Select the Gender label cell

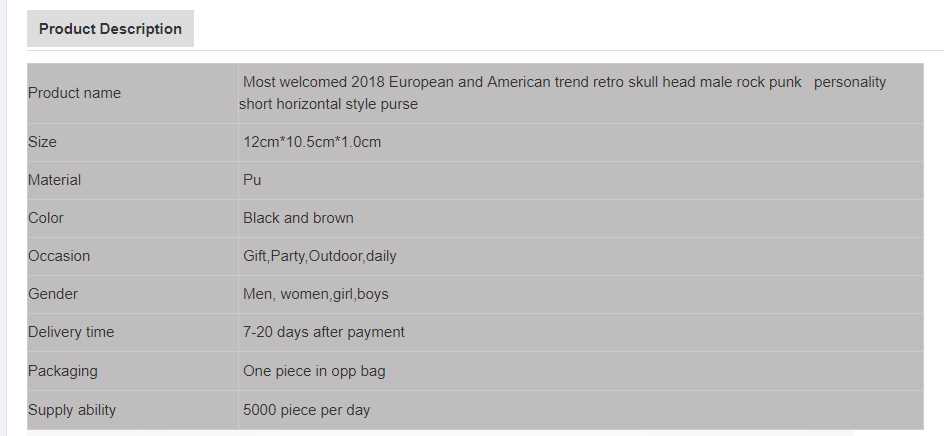53,294
